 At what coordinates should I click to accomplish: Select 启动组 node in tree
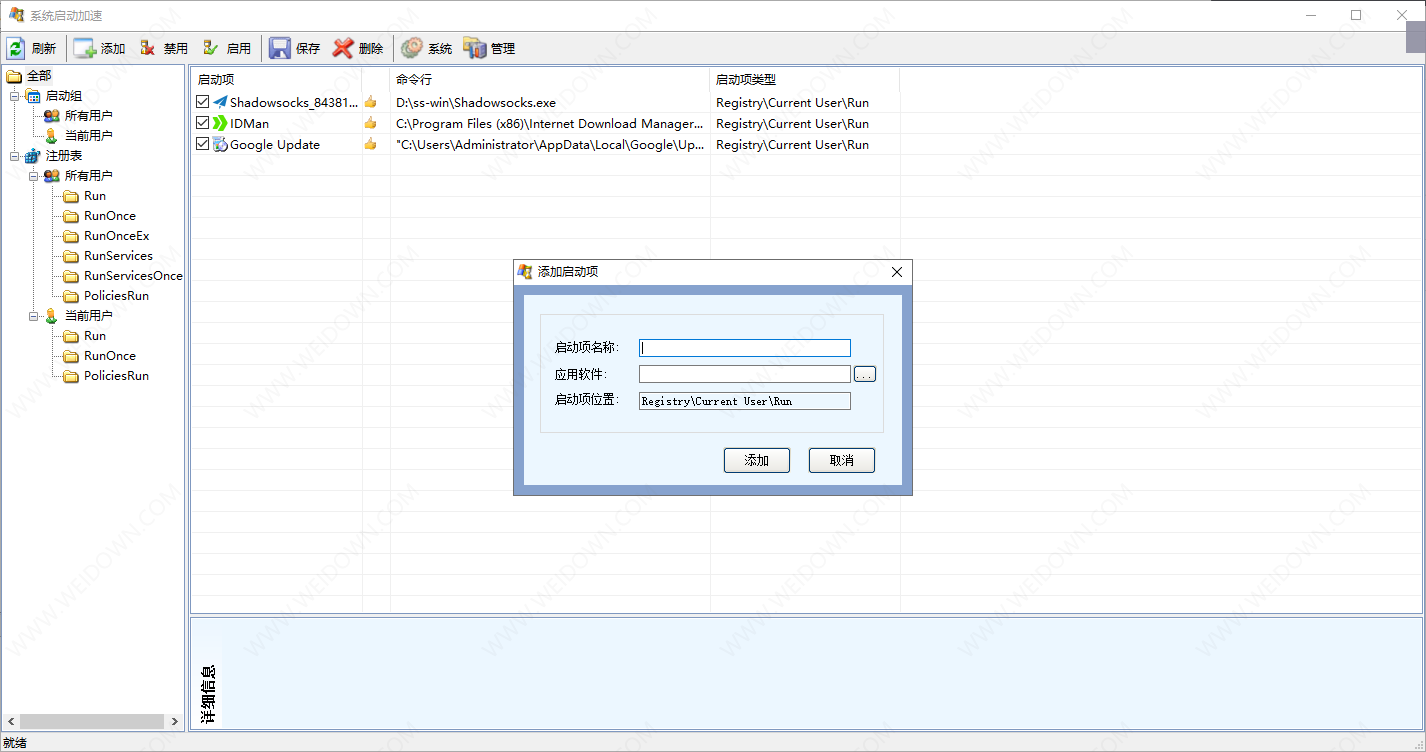click(64, 96)
